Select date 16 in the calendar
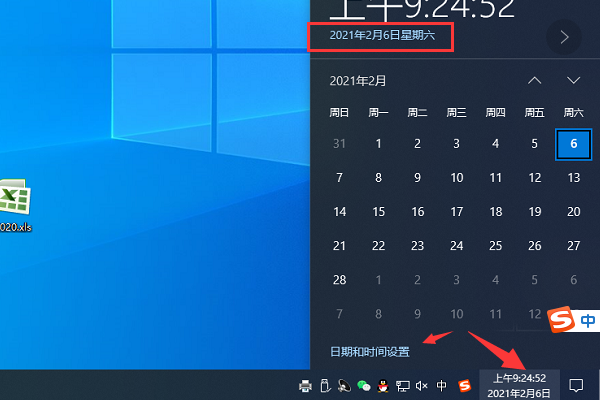The image size is (600, 400). (x=417, y=212)
